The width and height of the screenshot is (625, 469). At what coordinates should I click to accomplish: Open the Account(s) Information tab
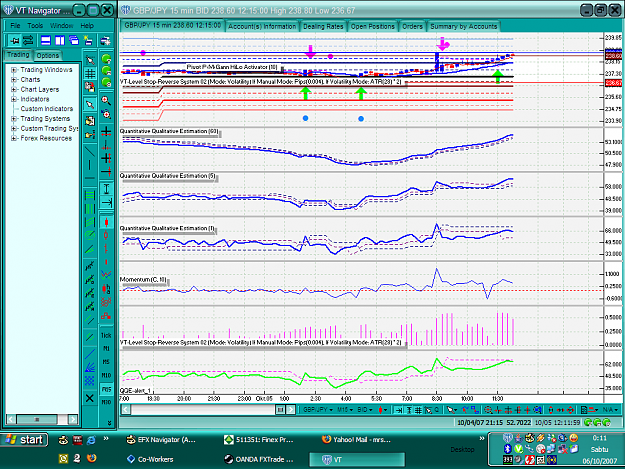pyautogui.click(x=262, y=26)
